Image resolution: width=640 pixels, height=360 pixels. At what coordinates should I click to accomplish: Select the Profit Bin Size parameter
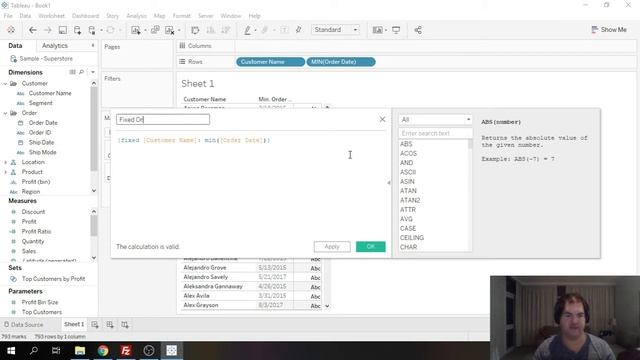40,302
